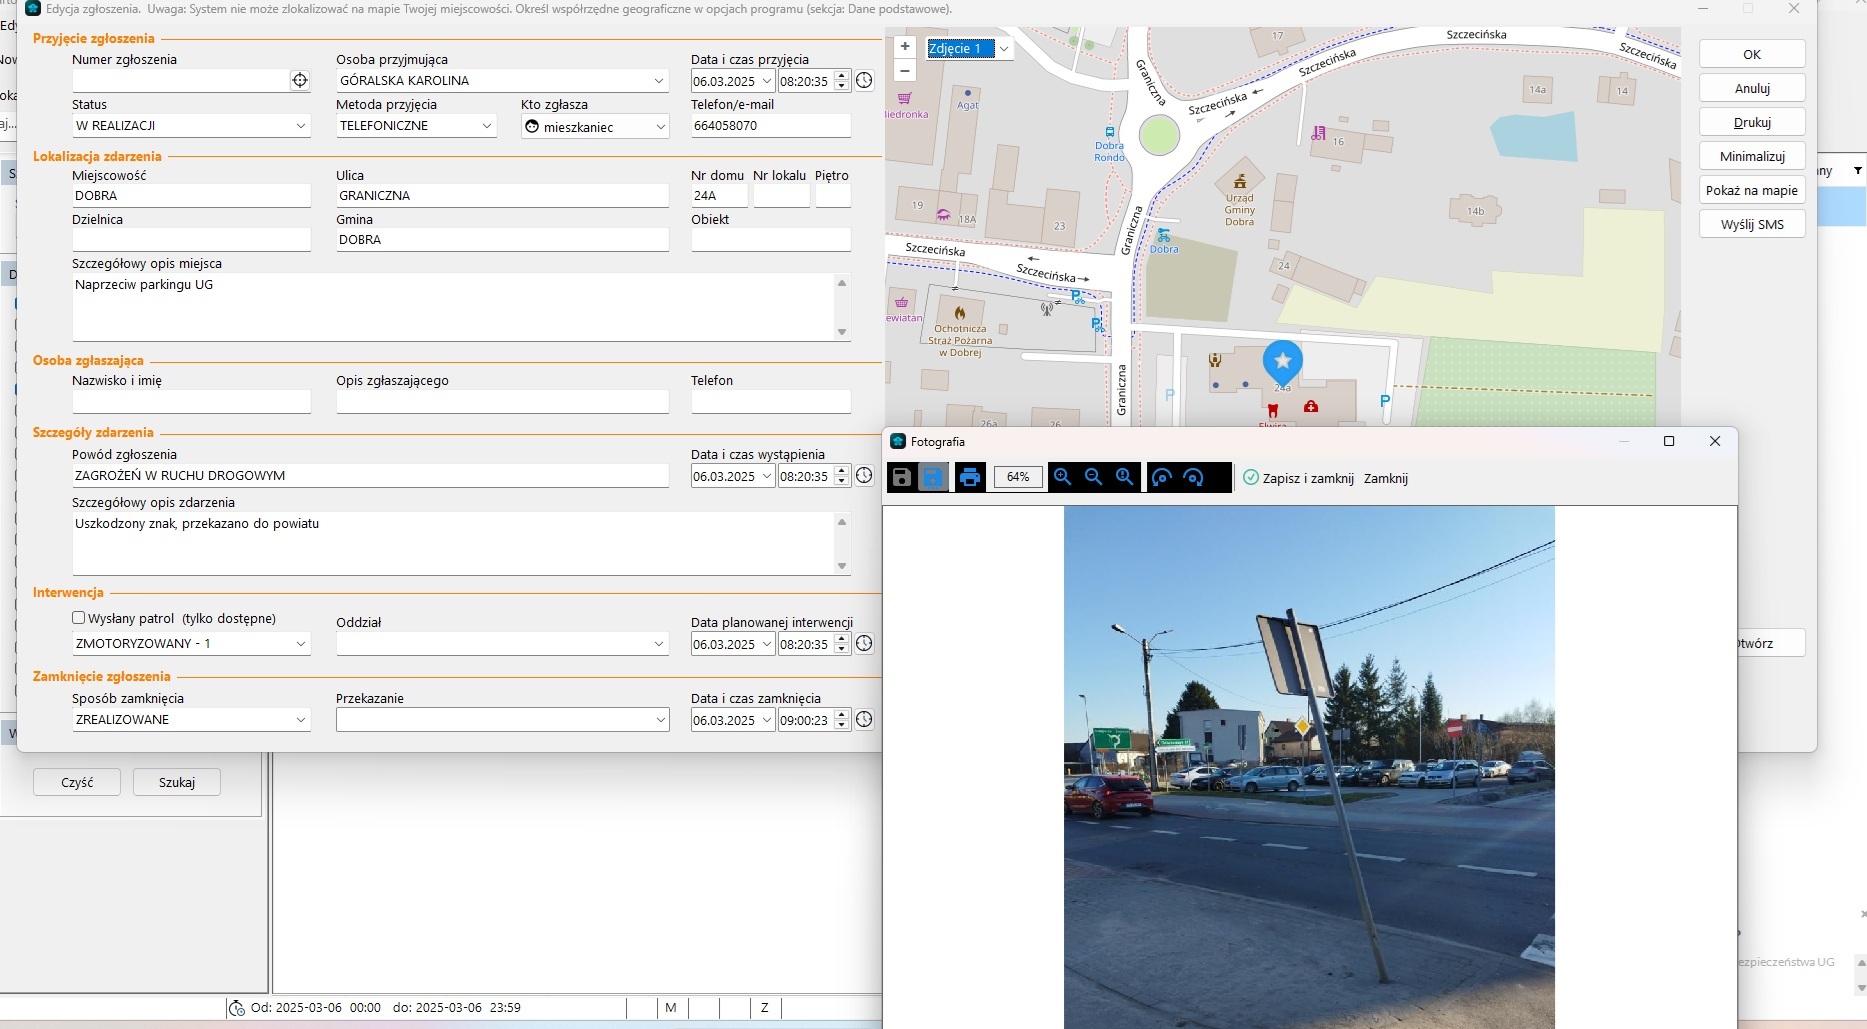This screenshot has width=1867, height=1029.
Task: Click the OK button
Action: [1752, 54]
